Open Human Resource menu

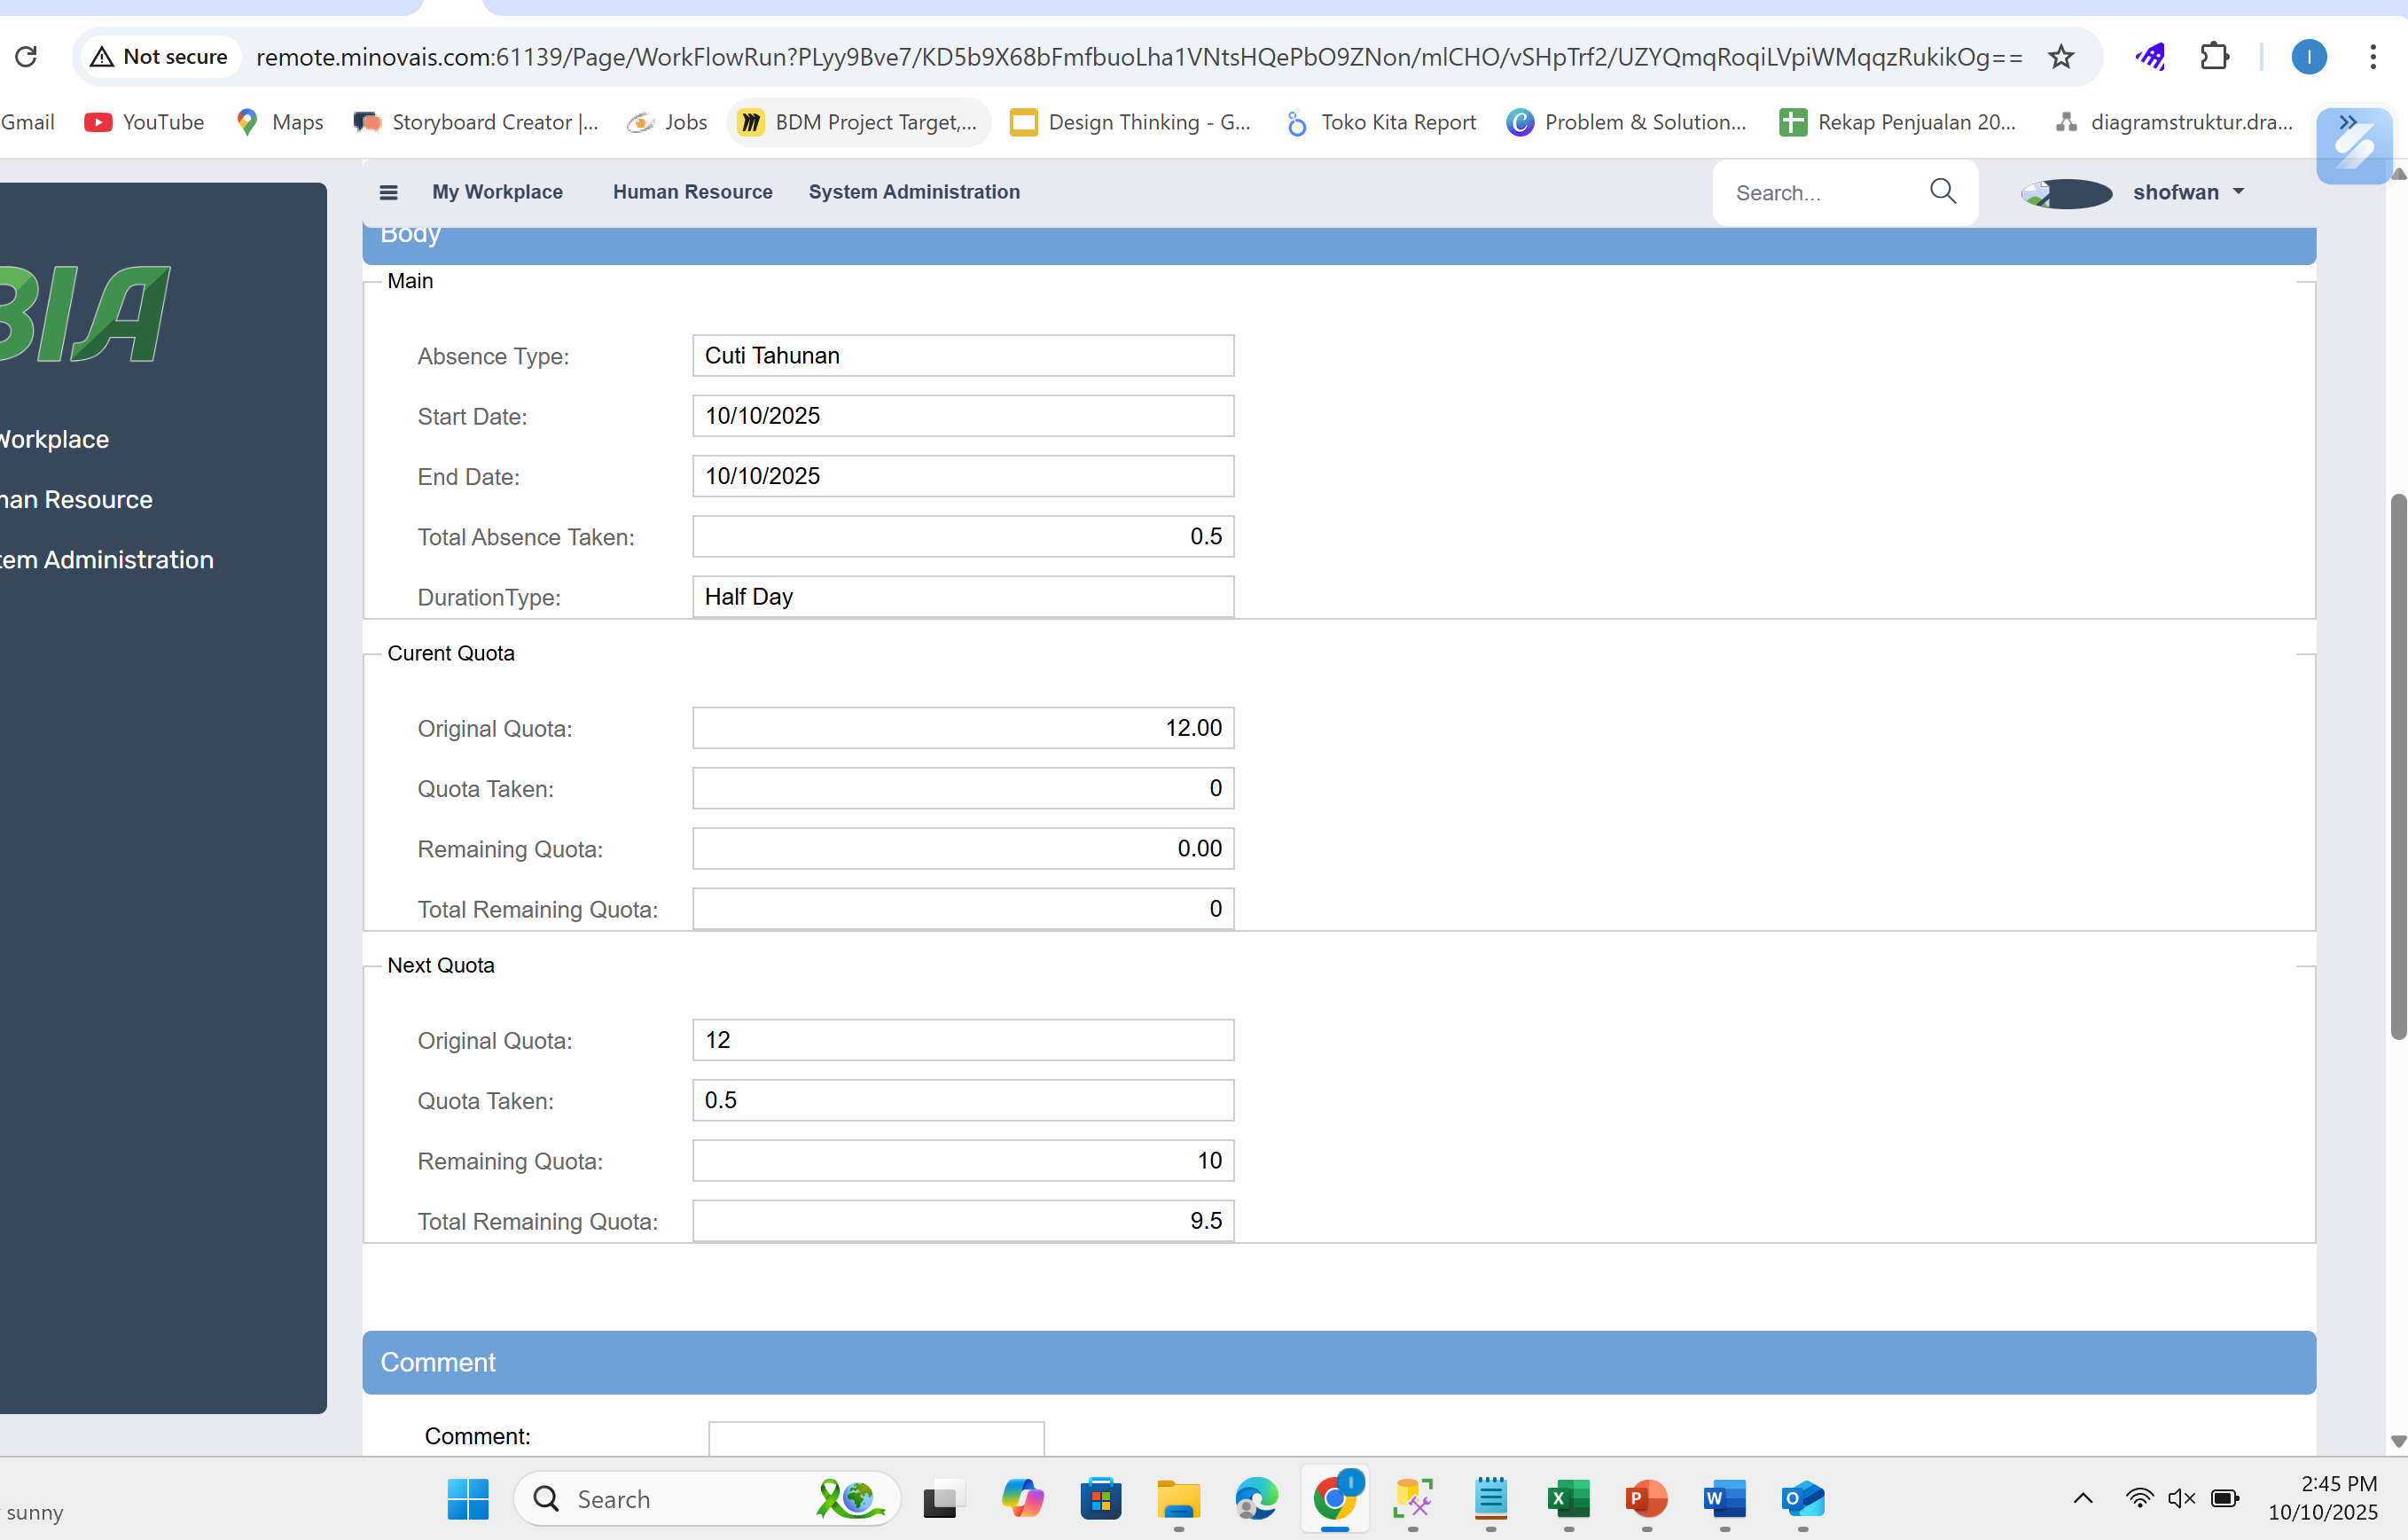[x=692, y=192]
